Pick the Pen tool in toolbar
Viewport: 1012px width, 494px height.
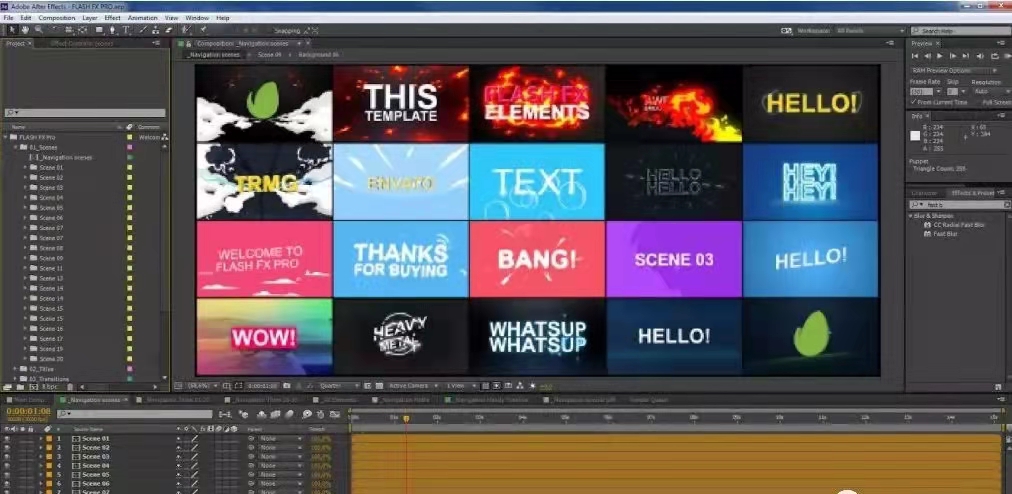click(x=110, y=30)
